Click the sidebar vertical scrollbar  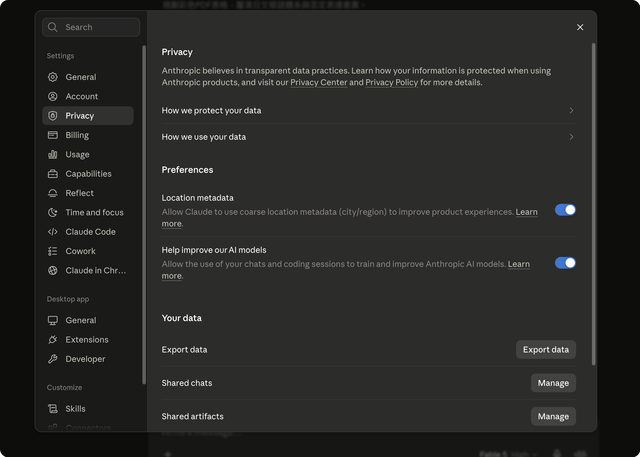pos(144,215)
